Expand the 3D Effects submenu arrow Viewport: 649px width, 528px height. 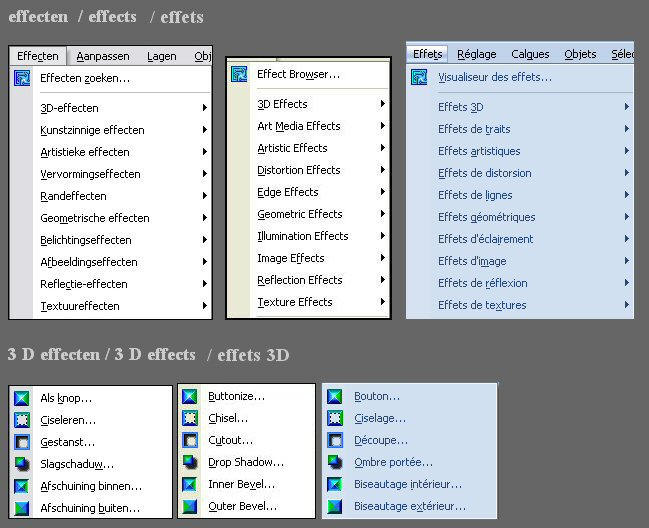[x=382, y=104]
